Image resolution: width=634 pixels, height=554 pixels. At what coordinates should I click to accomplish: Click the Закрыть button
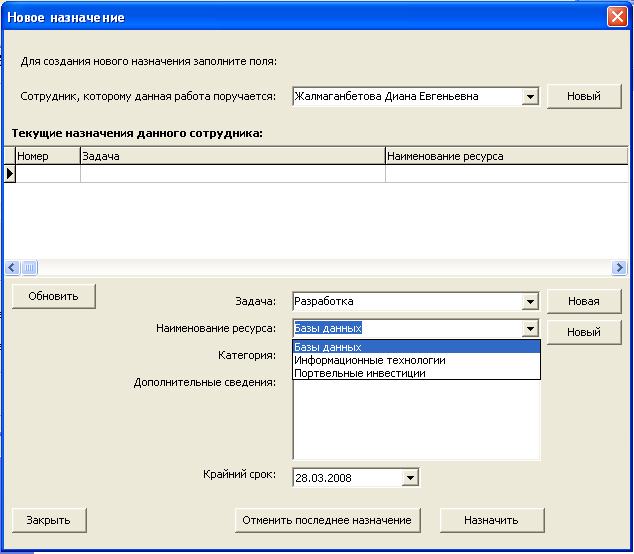coord(49,520)
